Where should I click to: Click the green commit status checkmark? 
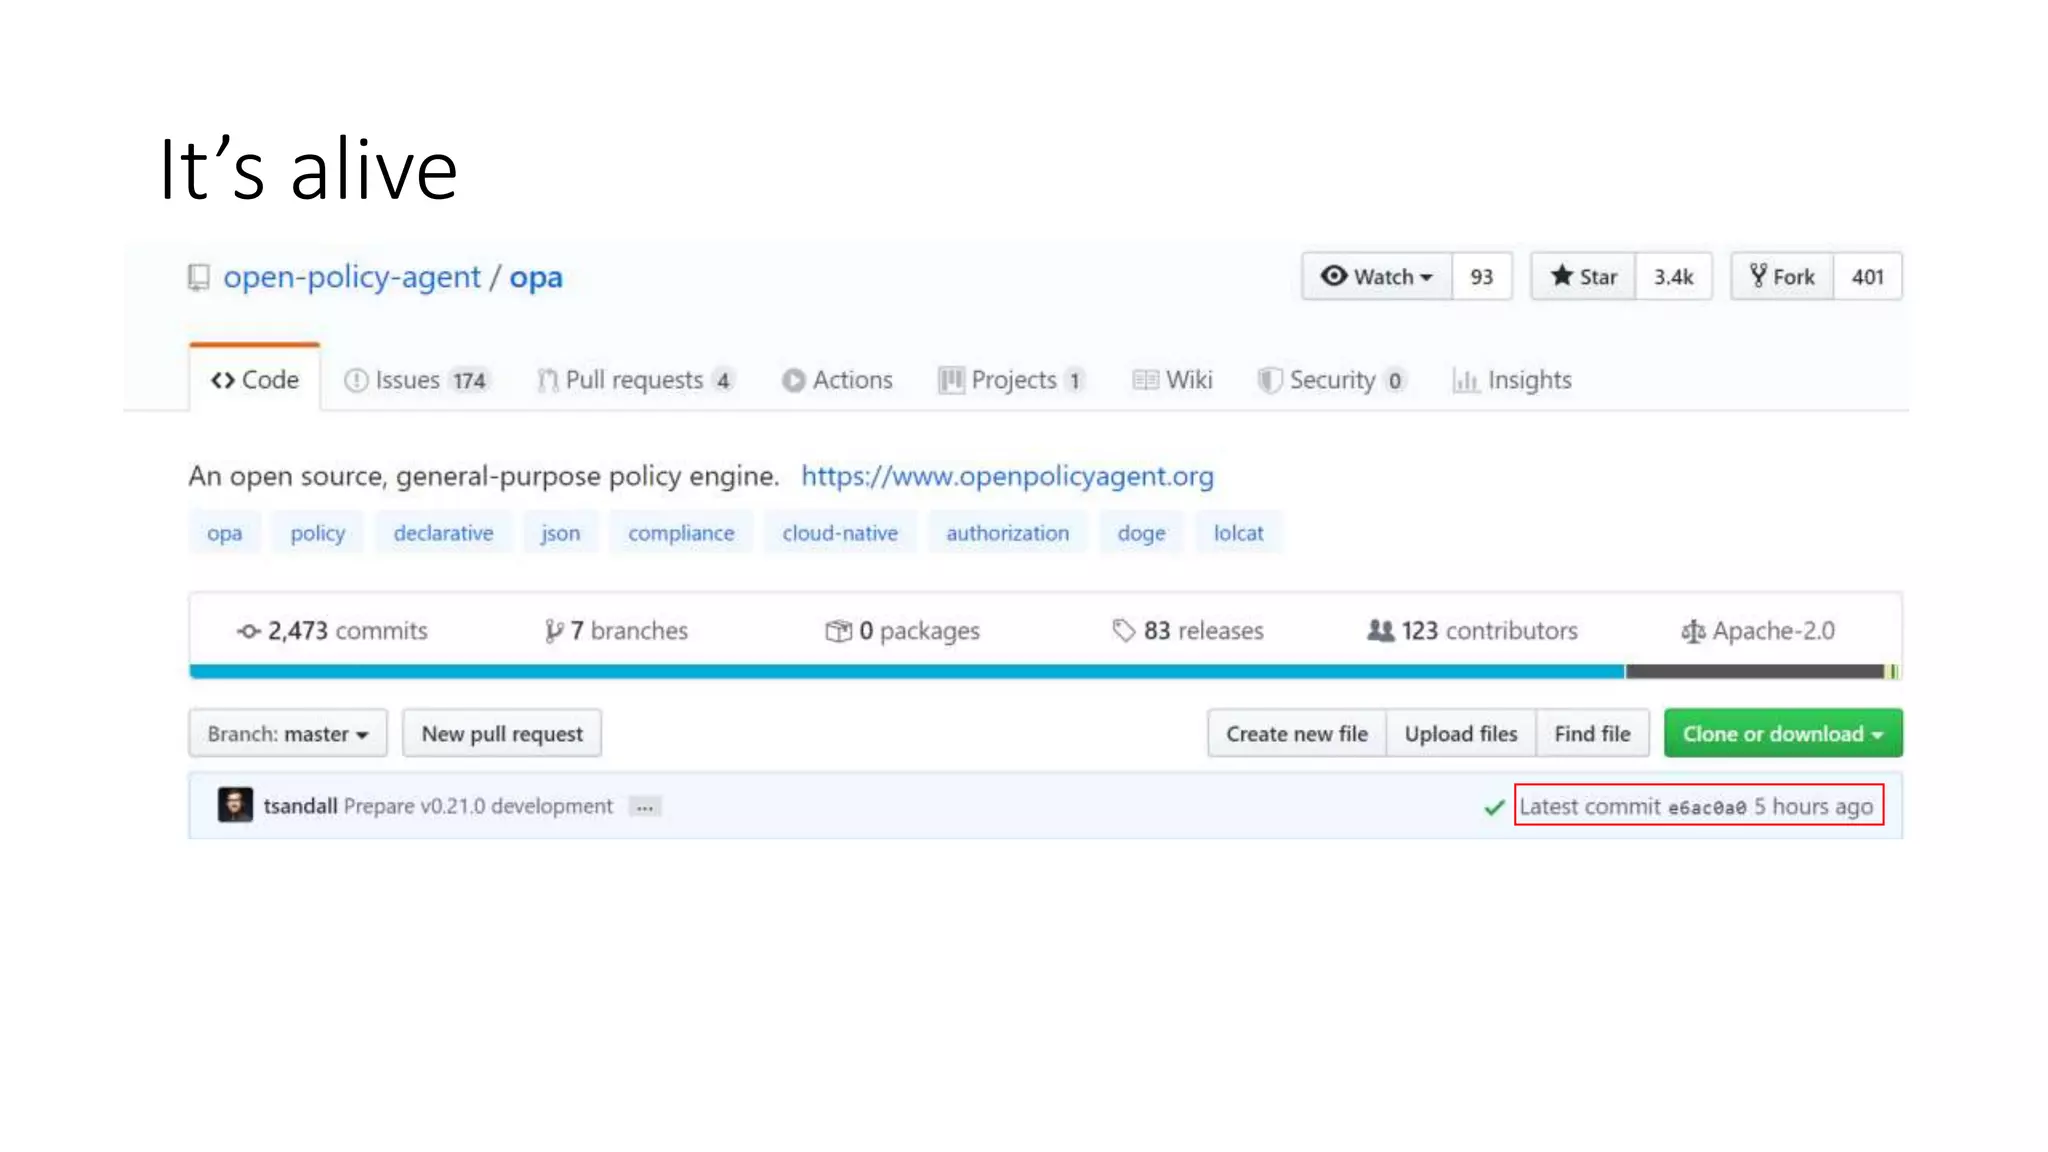click(1494, 807)
